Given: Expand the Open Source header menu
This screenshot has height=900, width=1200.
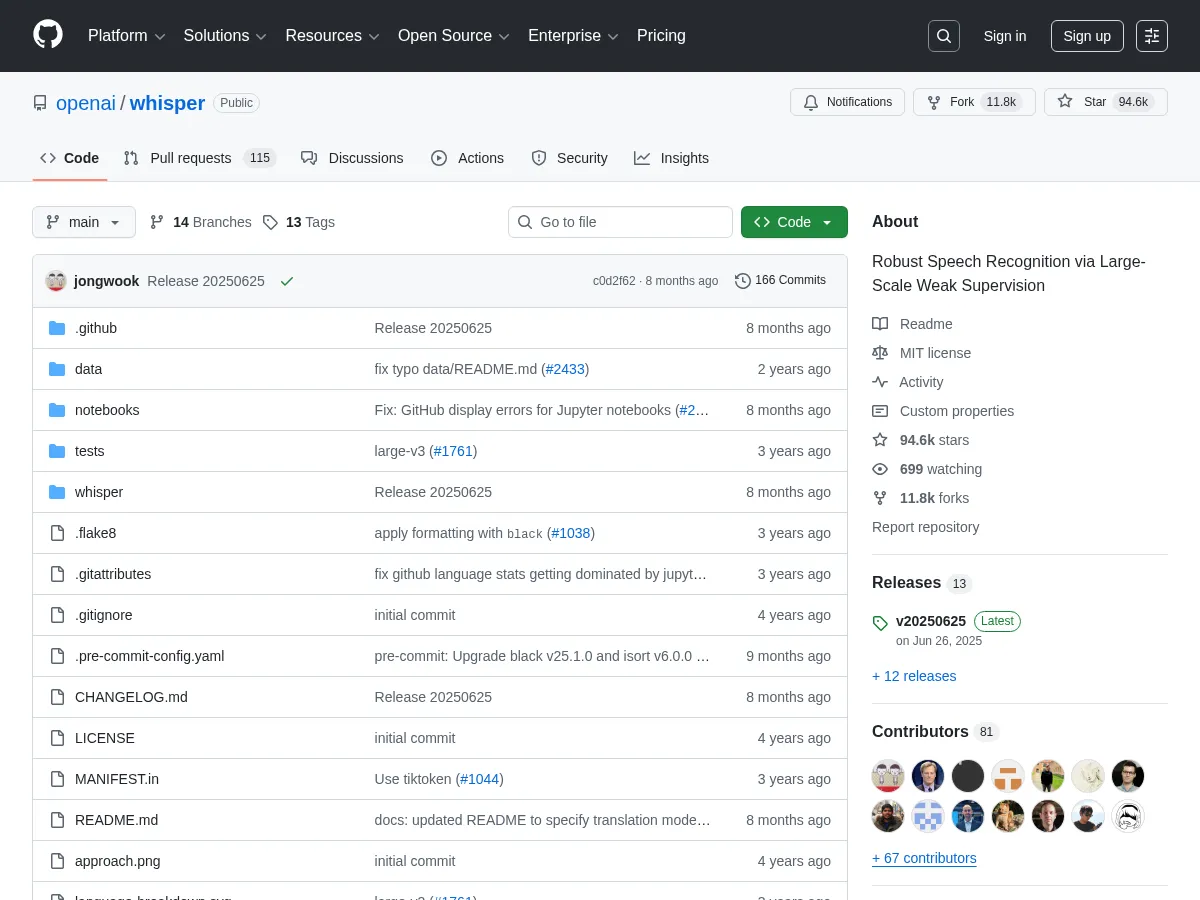Looking at the screenshot, I should pos(454,36).
